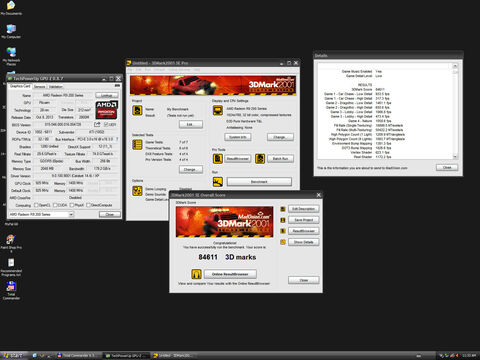Switch to 3DMark2001 taskbar button

174,356
